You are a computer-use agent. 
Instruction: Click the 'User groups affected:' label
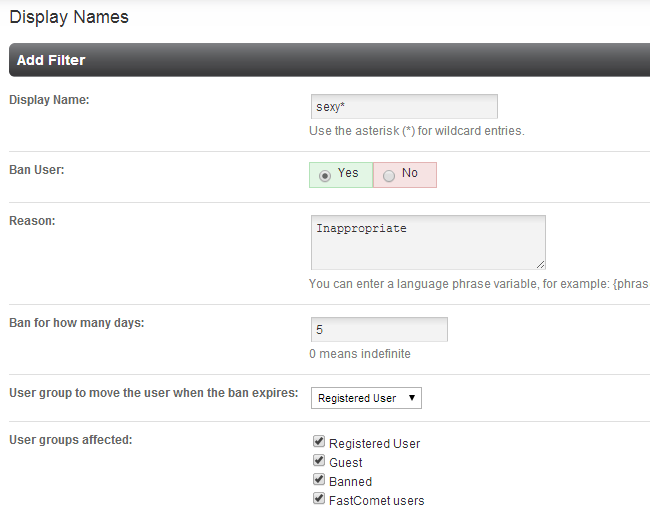click(70, 440)
